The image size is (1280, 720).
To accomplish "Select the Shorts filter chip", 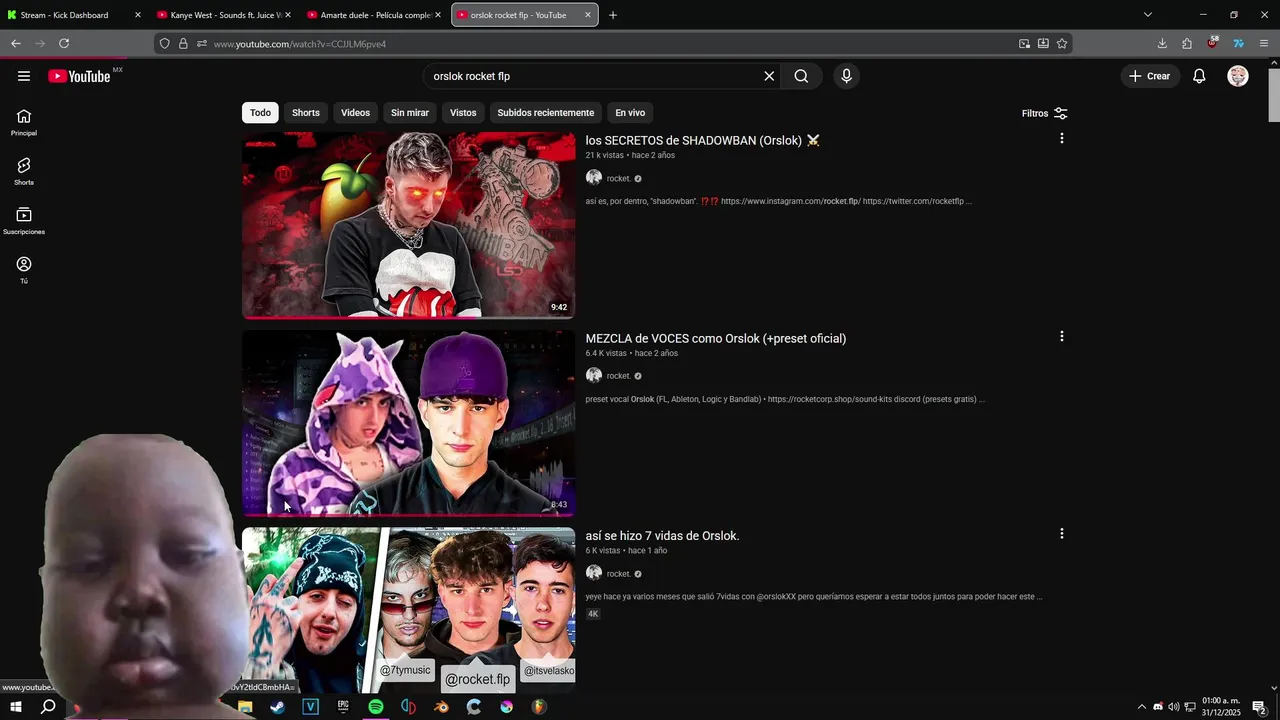I will [306, 113].
